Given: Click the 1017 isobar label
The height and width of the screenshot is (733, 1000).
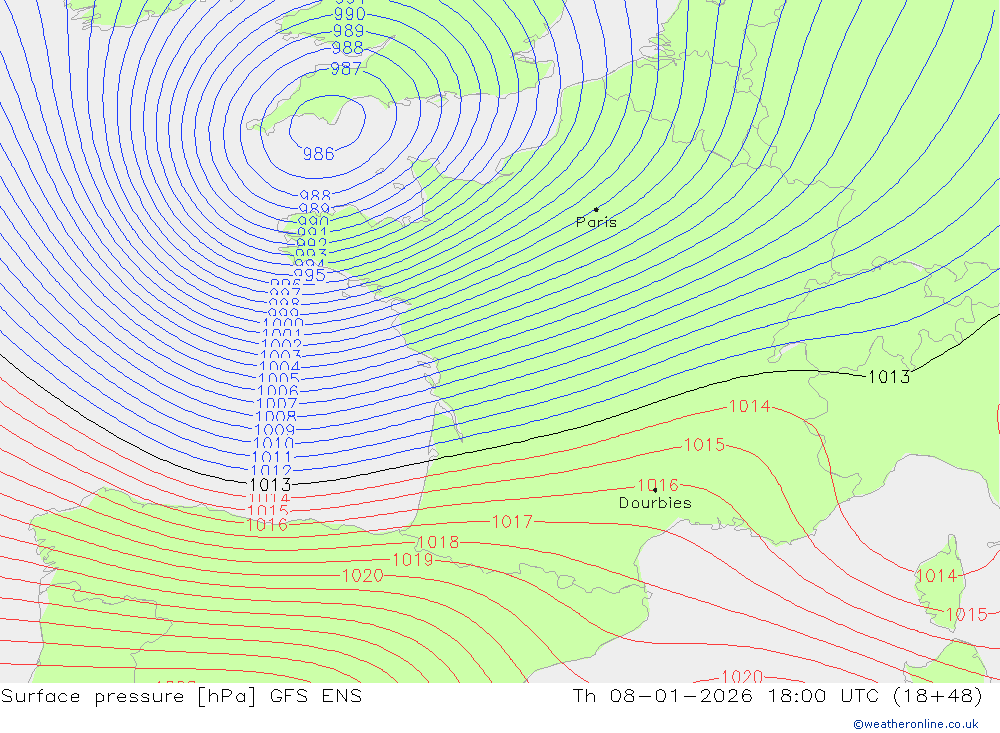Looking at the screenshot, I should click(512, 522).
